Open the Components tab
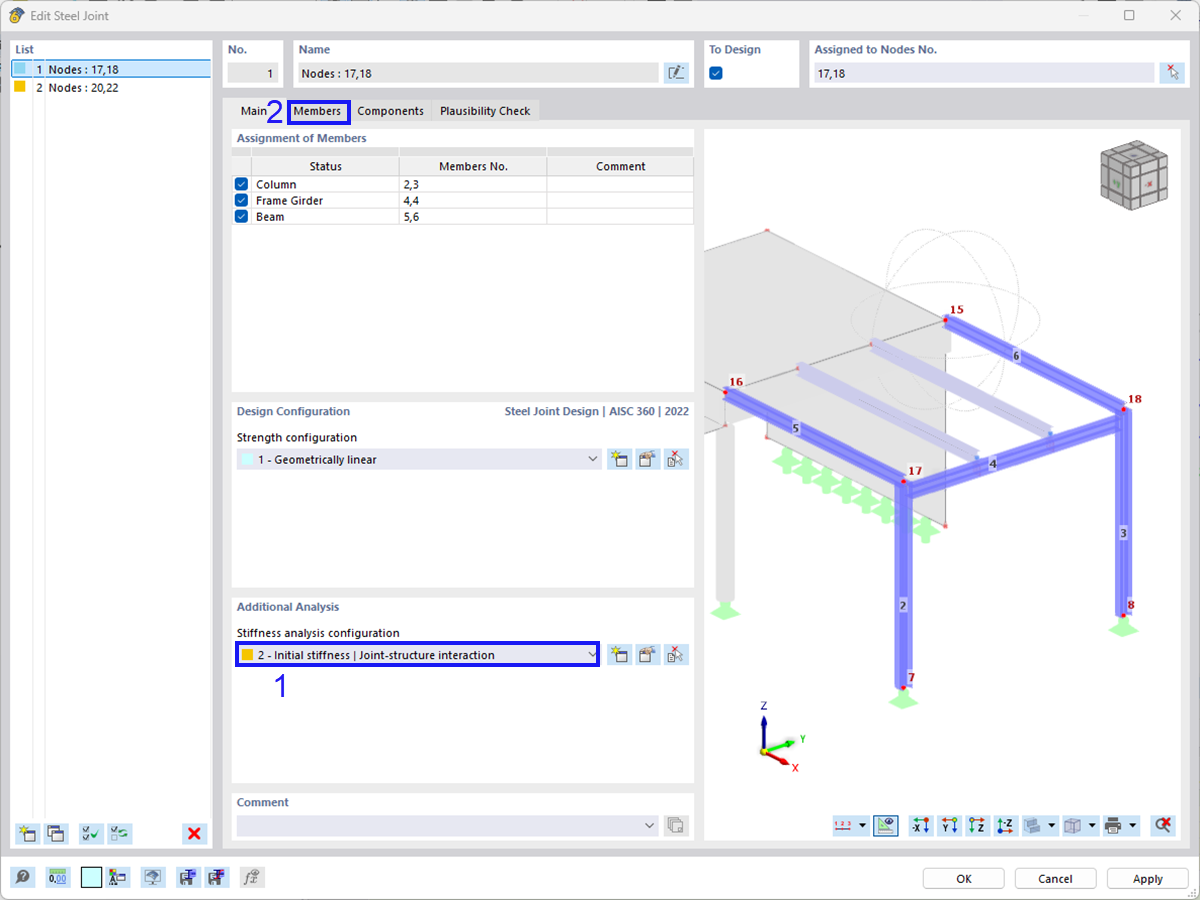Image resolution: width=1200 pixels, height=900 pixels. coord(390,111)
